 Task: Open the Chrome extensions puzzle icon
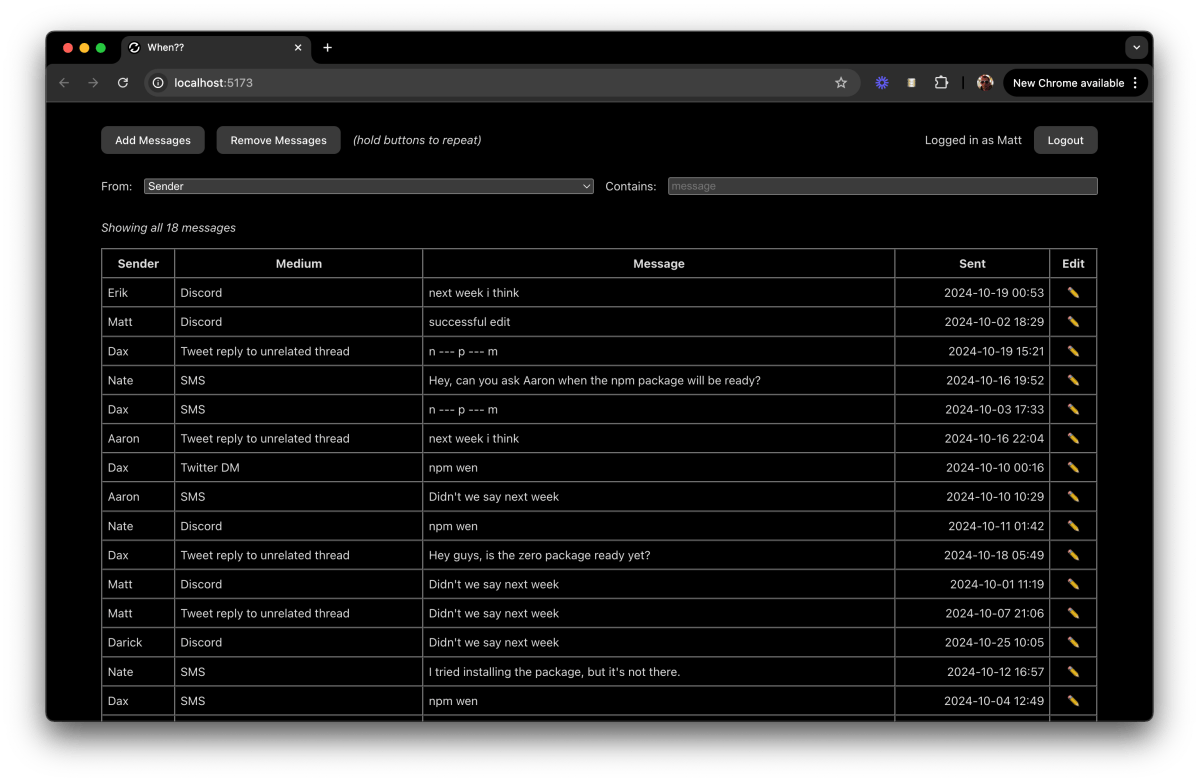(x=941, y=83)
